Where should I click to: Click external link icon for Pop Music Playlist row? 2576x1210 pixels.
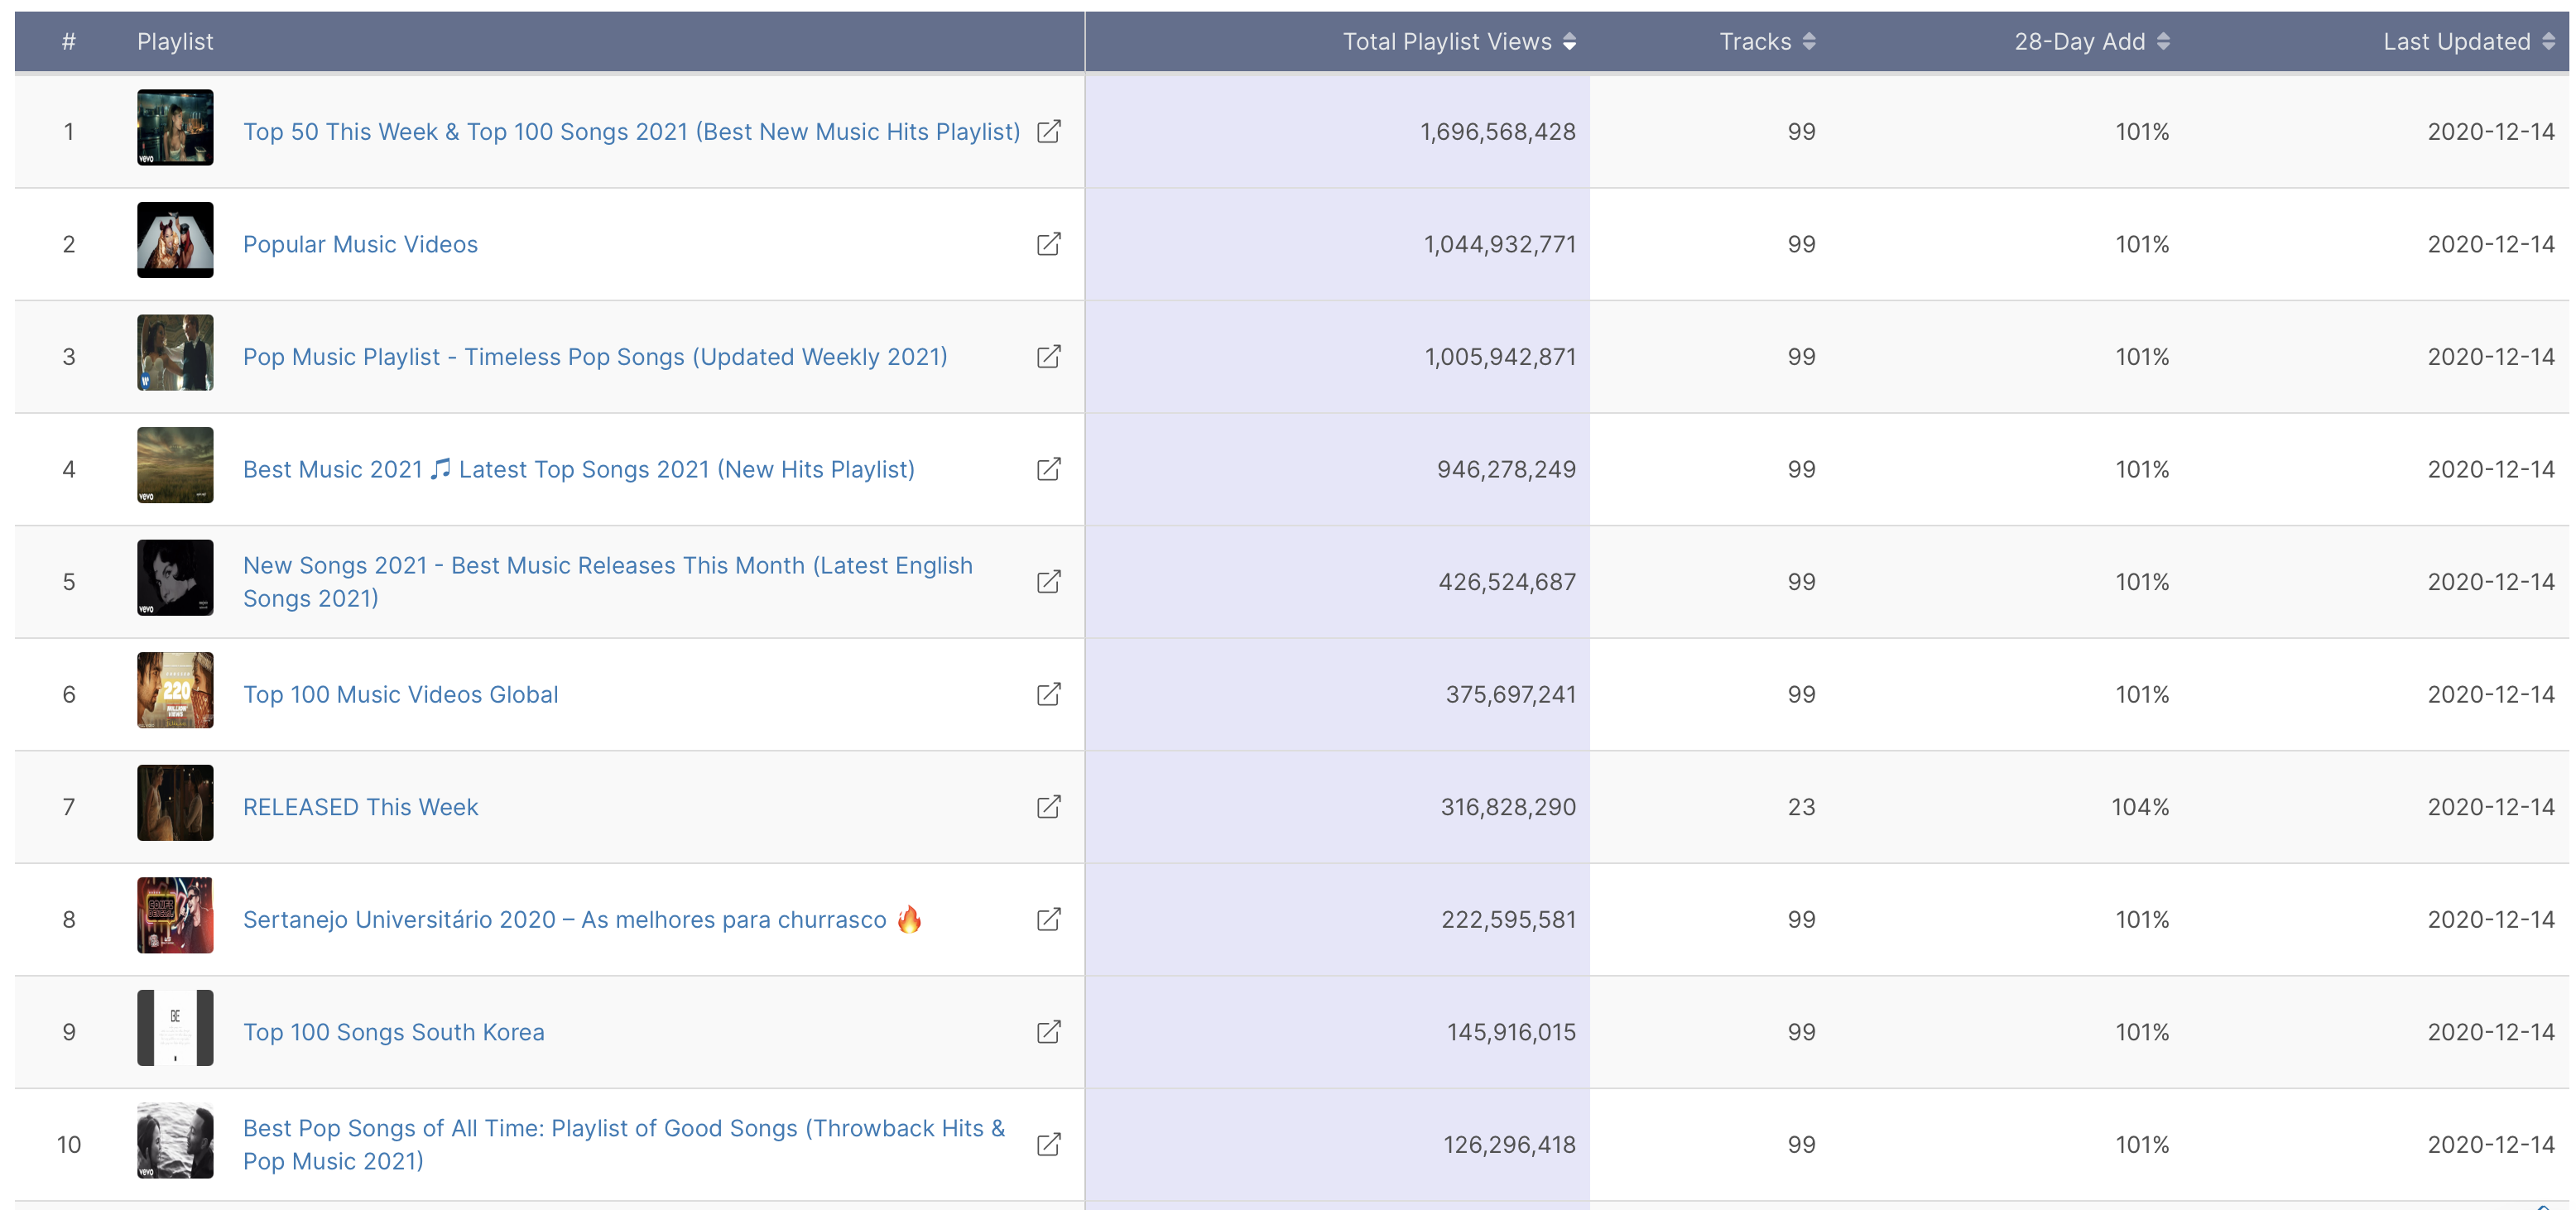click(1048, 356)
